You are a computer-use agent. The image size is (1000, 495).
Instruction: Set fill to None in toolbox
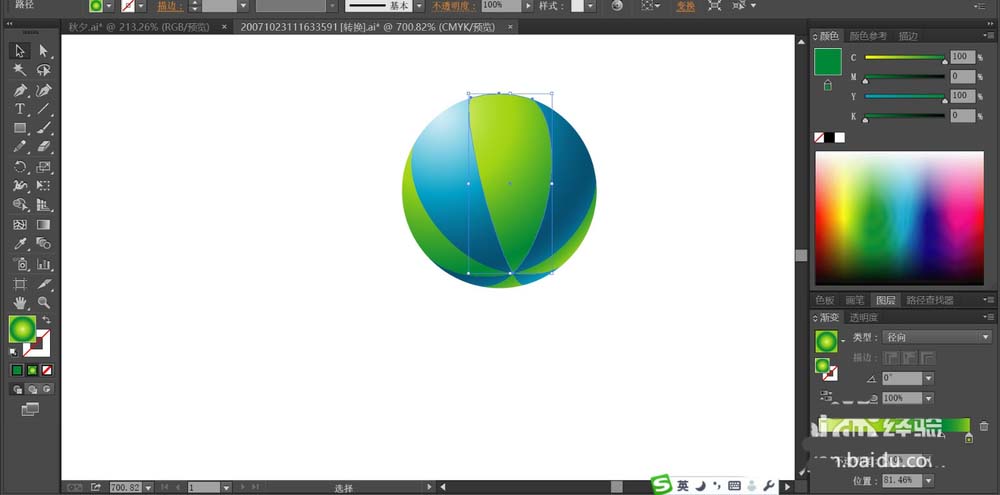[47, 370]
